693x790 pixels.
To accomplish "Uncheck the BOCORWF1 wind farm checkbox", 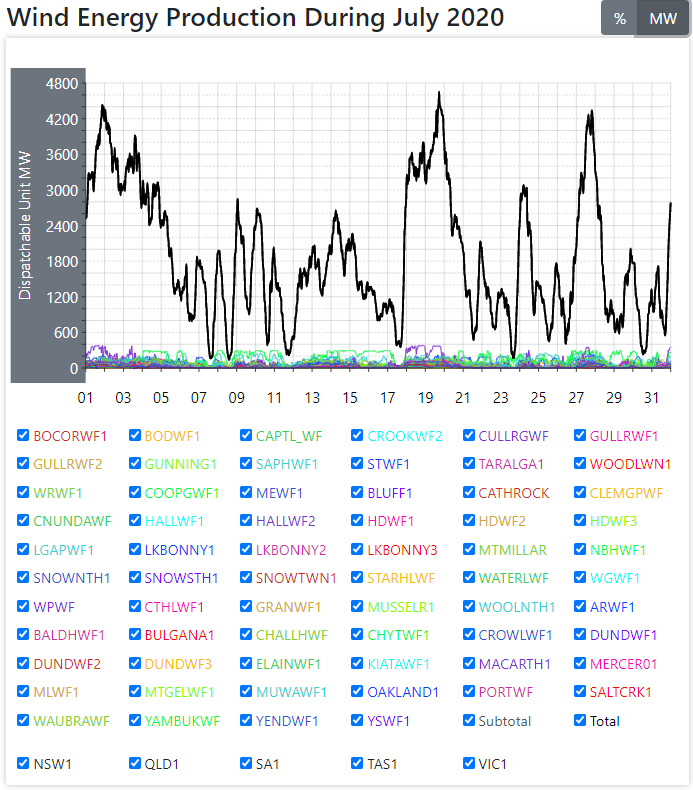I will click(23, 436).
